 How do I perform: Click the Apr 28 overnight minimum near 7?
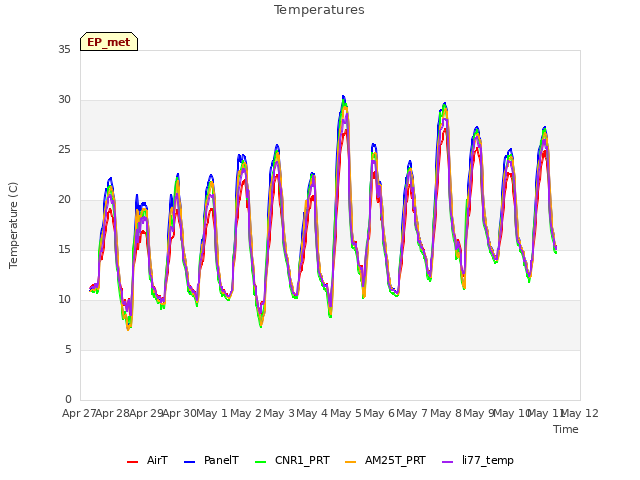click(x=128, y=328)
